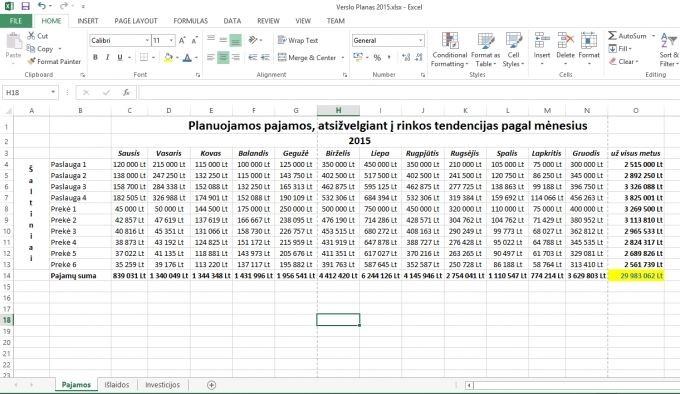Undo the last action
This screenshot has width=680, height=394.
(x=42, y=6)
